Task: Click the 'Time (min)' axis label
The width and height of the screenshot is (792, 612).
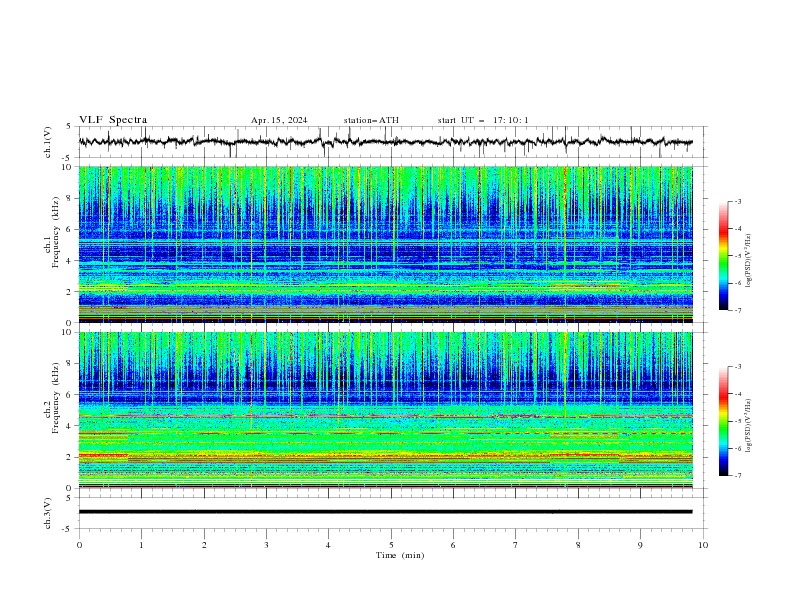Action: click(x=400, y=555)
